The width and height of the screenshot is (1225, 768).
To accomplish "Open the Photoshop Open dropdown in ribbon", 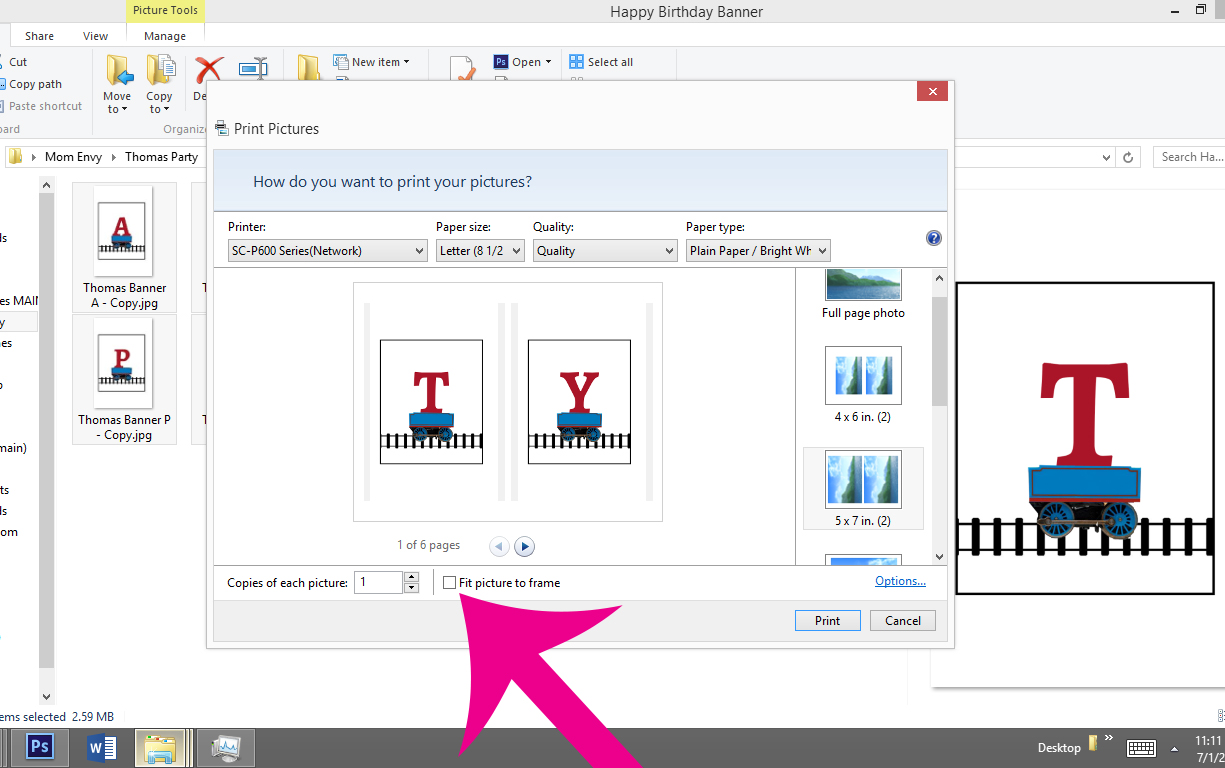I will (x=523, y=62).
